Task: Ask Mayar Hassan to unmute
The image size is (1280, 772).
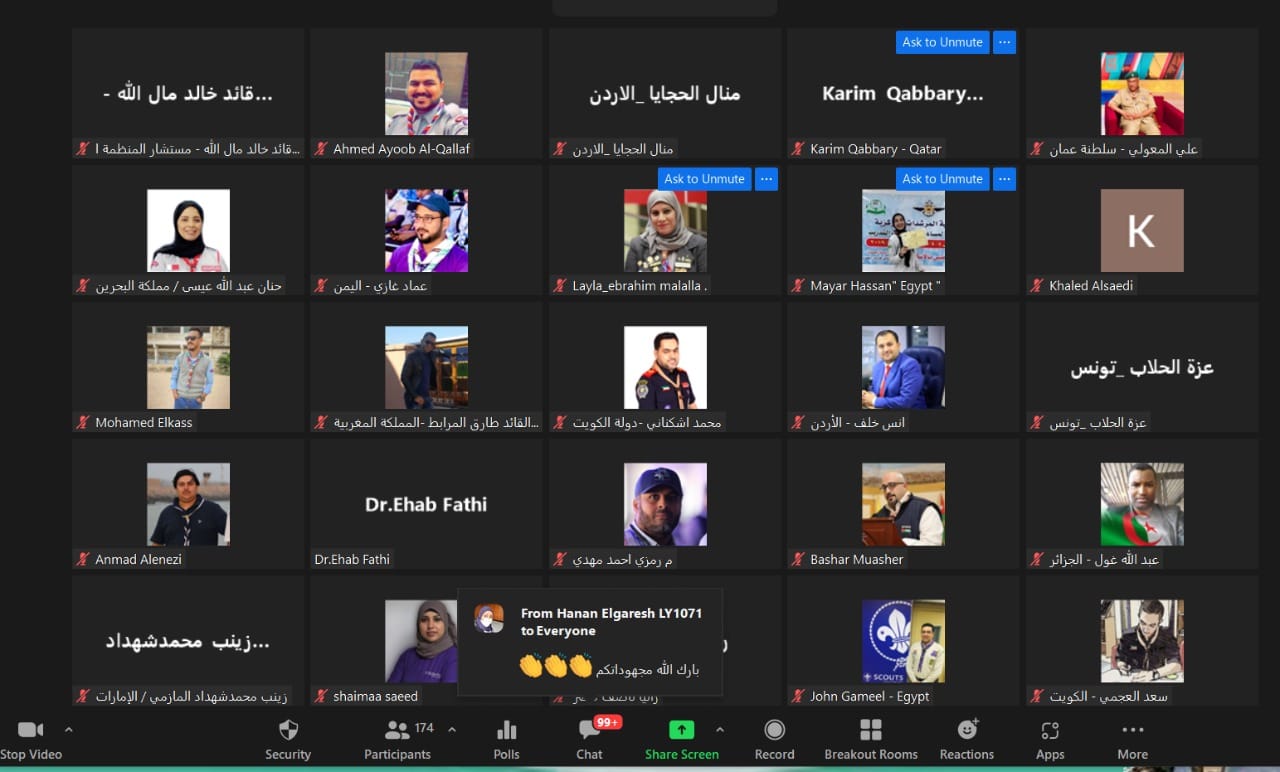Action: (942, 179)
